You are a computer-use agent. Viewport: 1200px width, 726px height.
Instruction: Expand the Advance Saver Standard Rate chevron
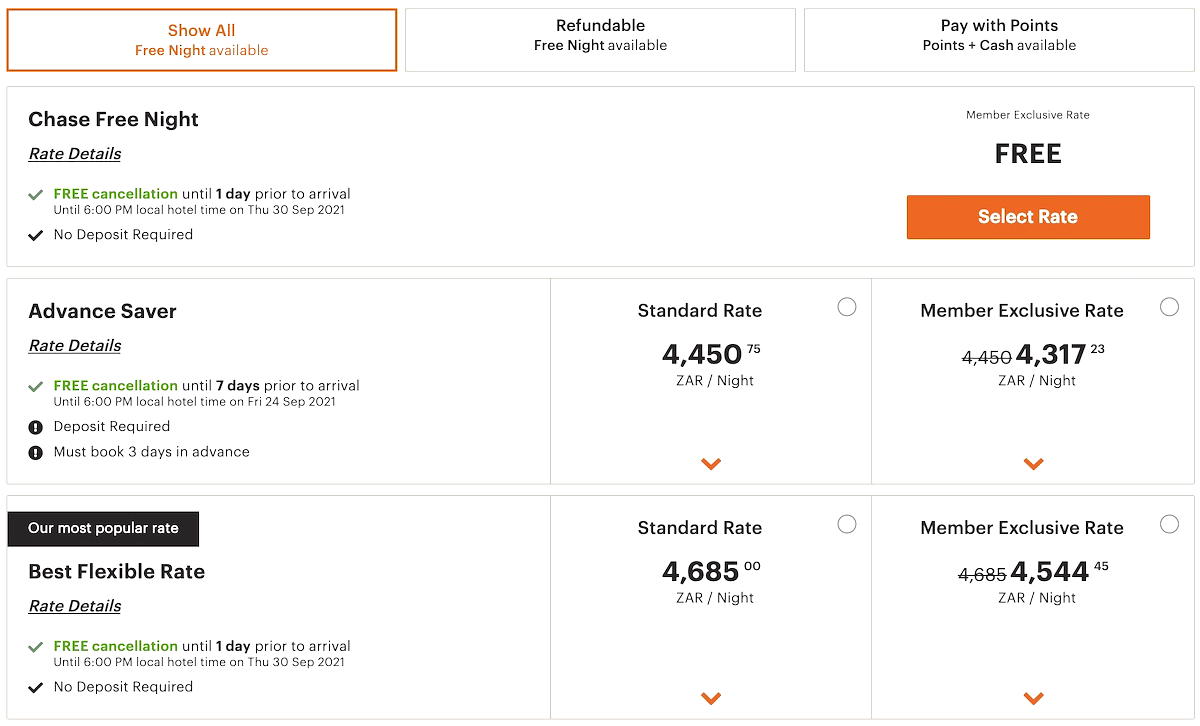click(711, 464)
